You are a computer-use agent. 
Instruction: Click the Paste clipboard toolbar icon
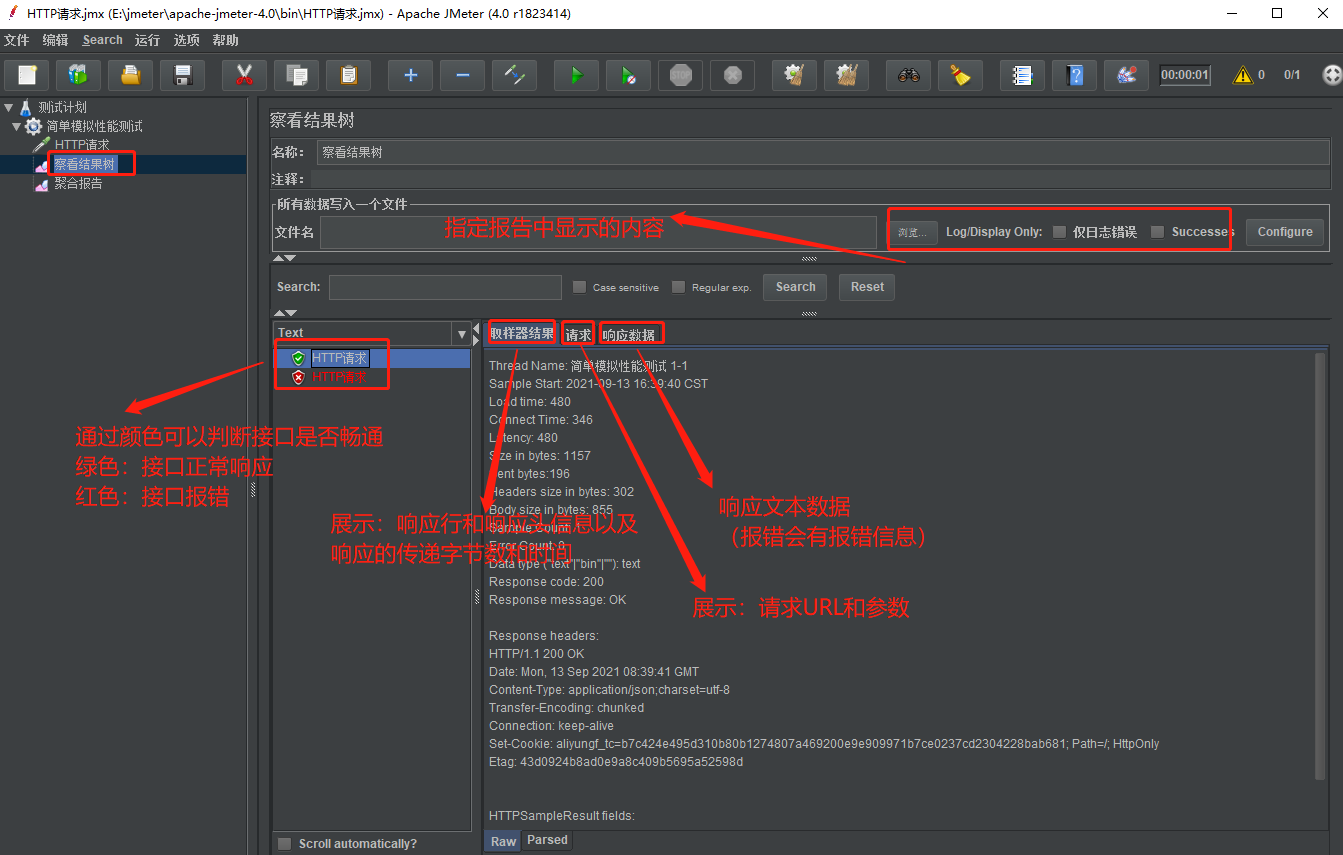pos(348,75)
